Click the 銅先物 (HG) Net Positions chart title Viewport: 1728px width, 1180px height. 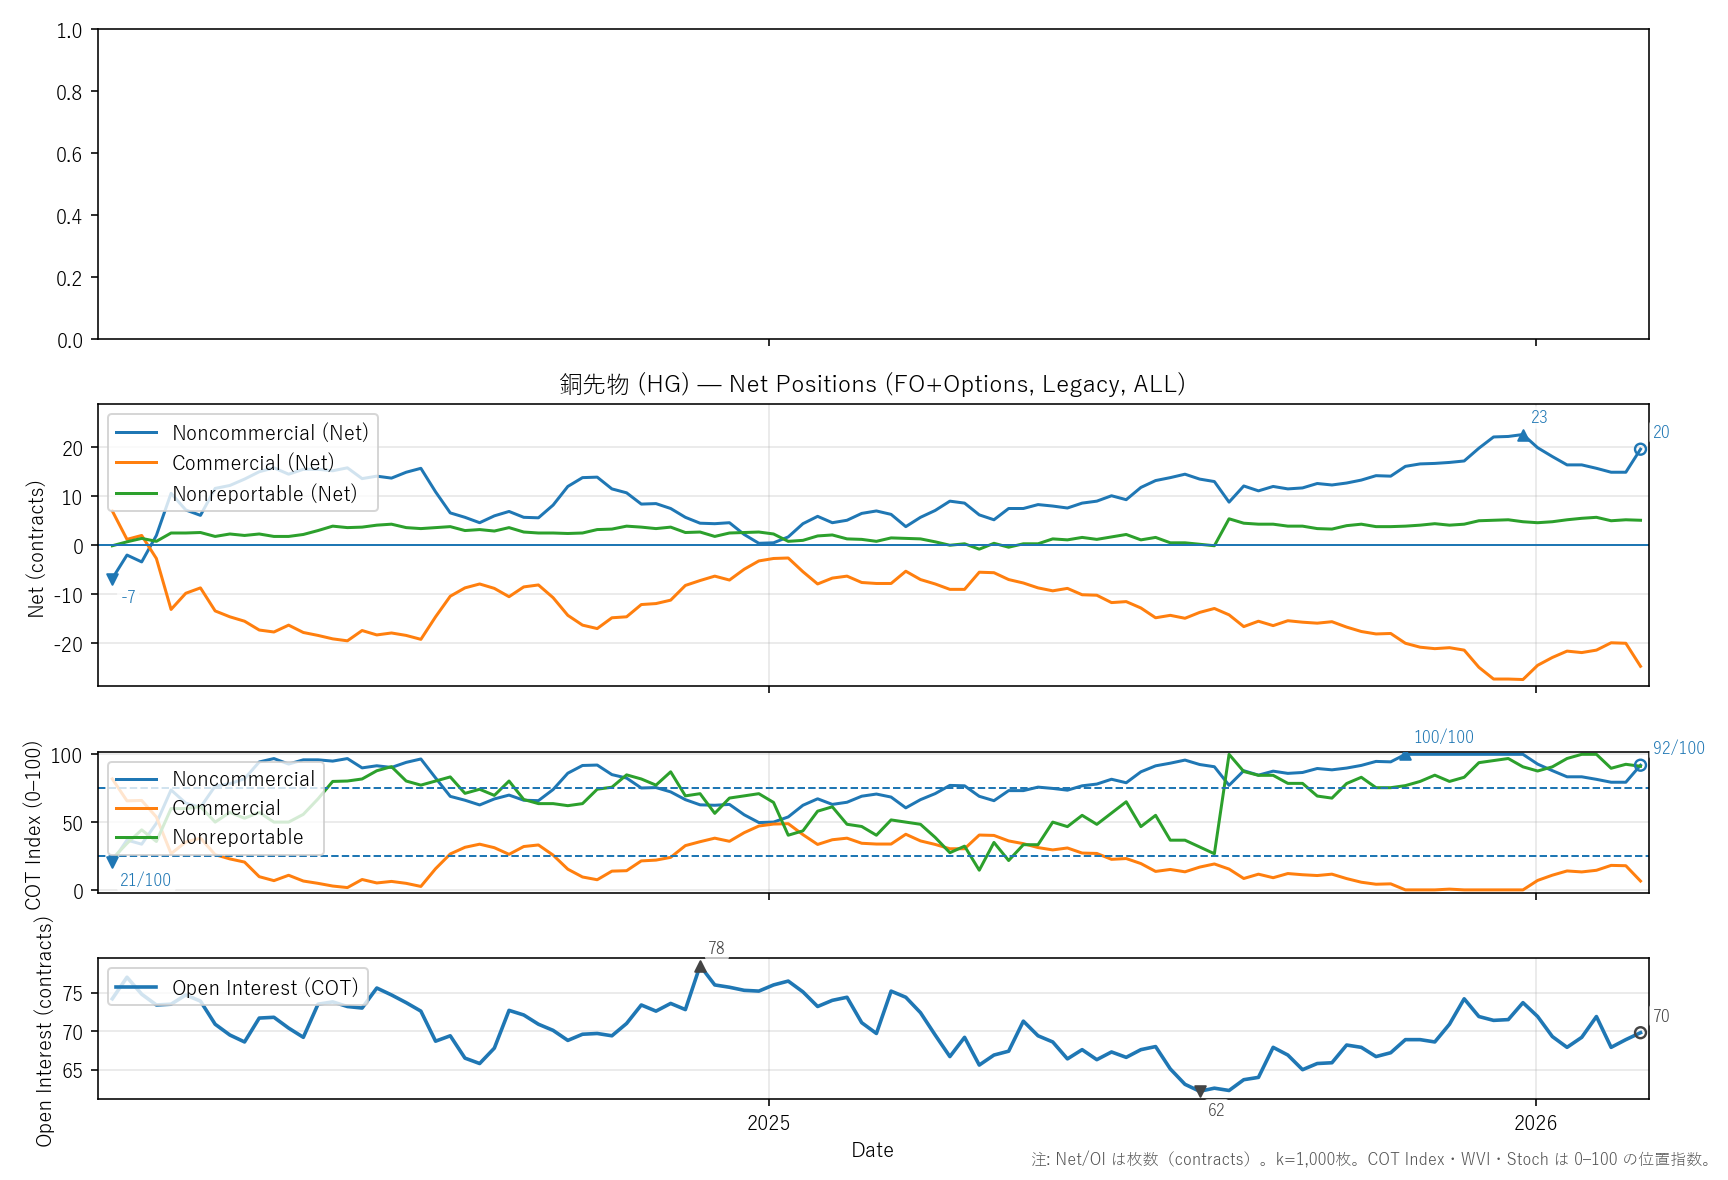872,384
